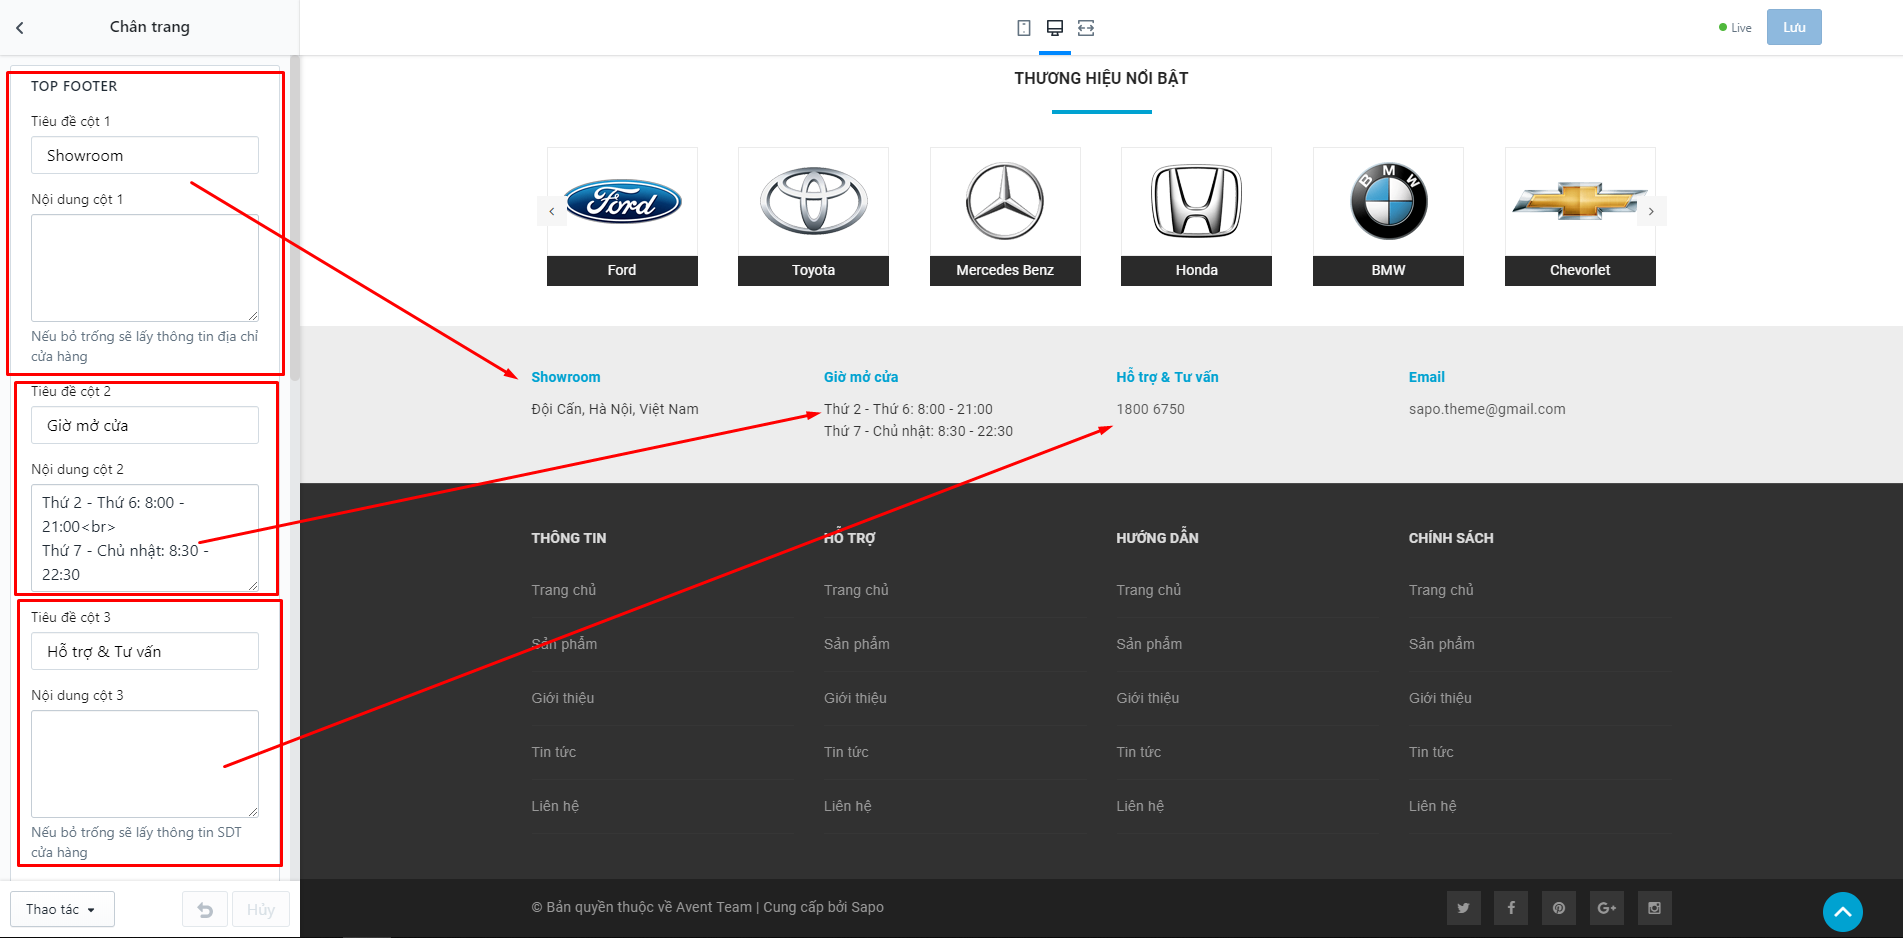Open Liên hệ under HƯỚNG DẪN
Image resolution: width=1903 pixels, height=938 pixels.
coord(1141,806)
